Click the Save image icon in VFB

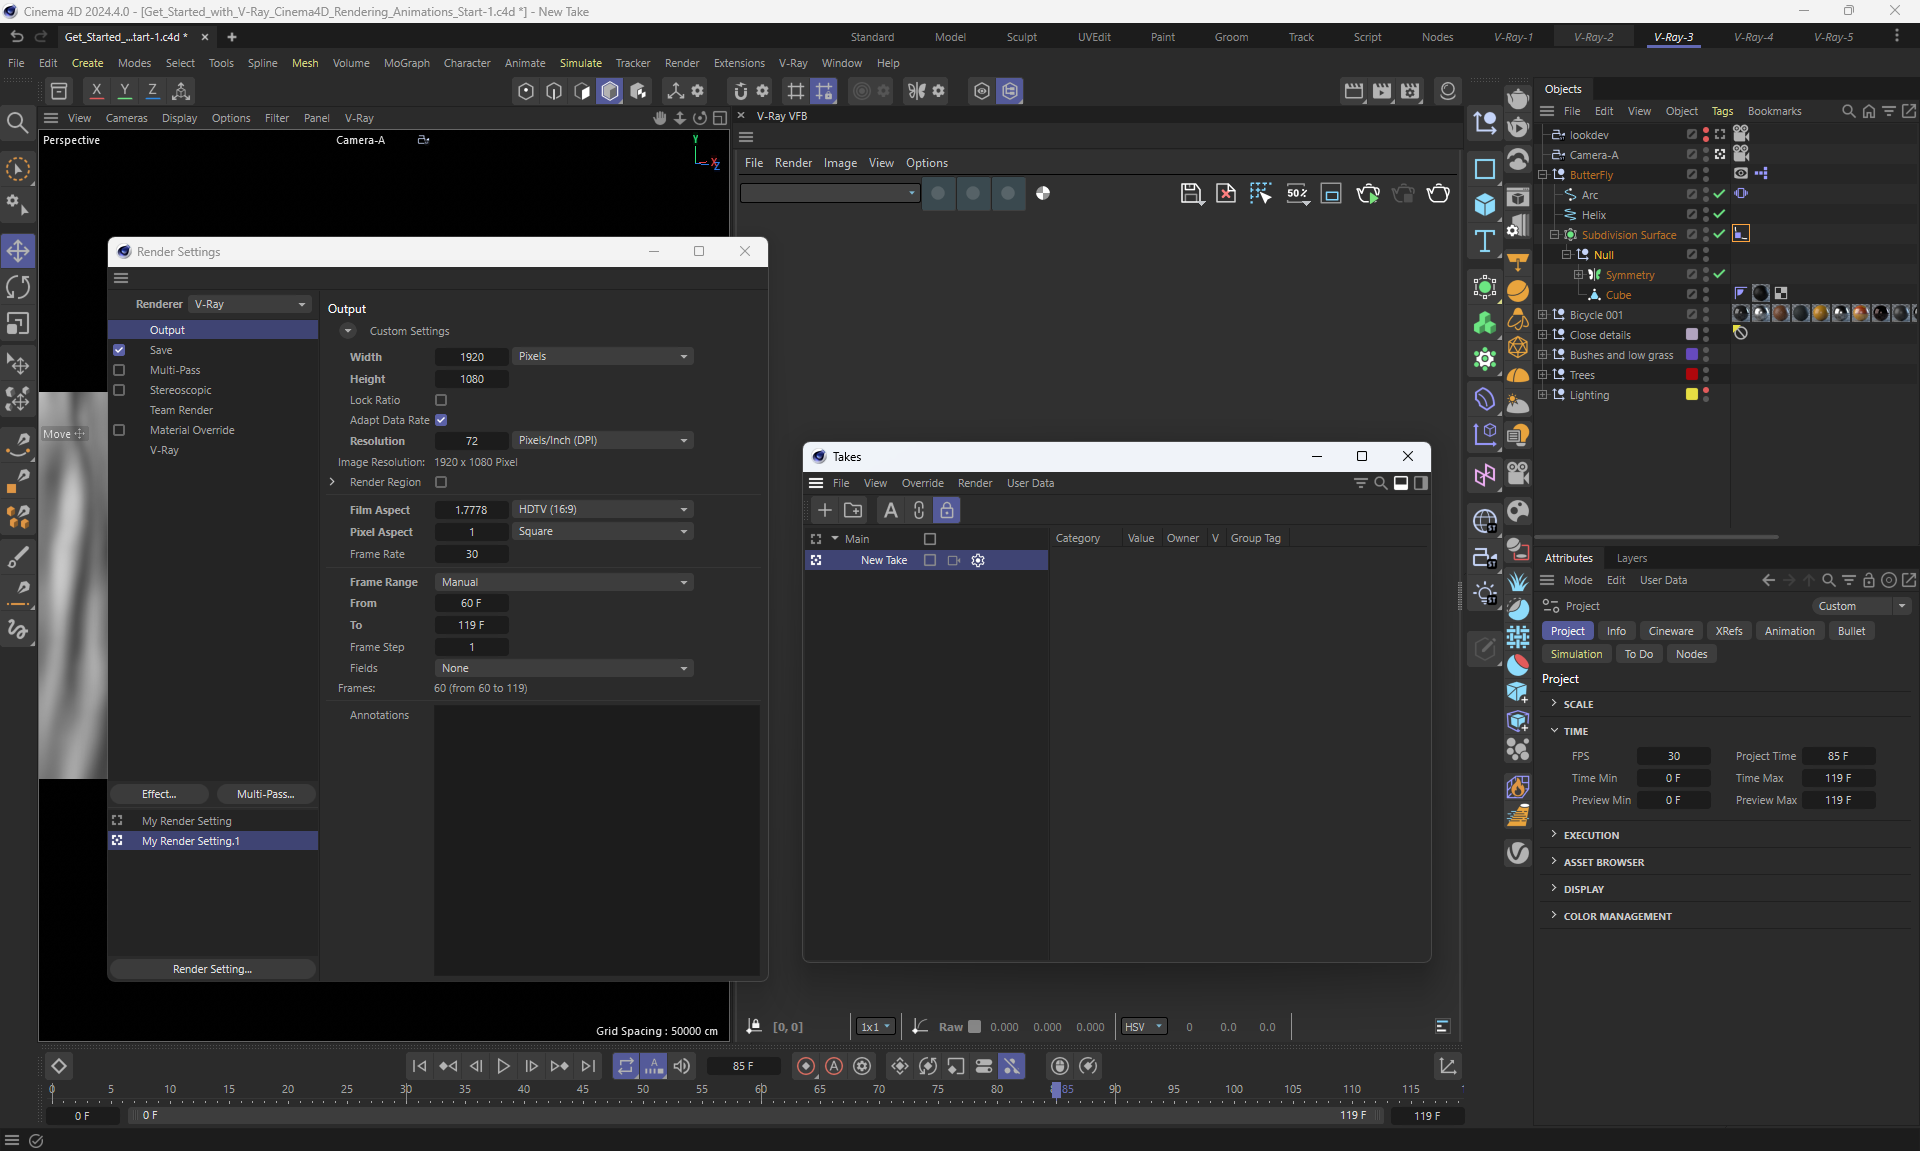pyautogui.click(x=1190, y=194)
